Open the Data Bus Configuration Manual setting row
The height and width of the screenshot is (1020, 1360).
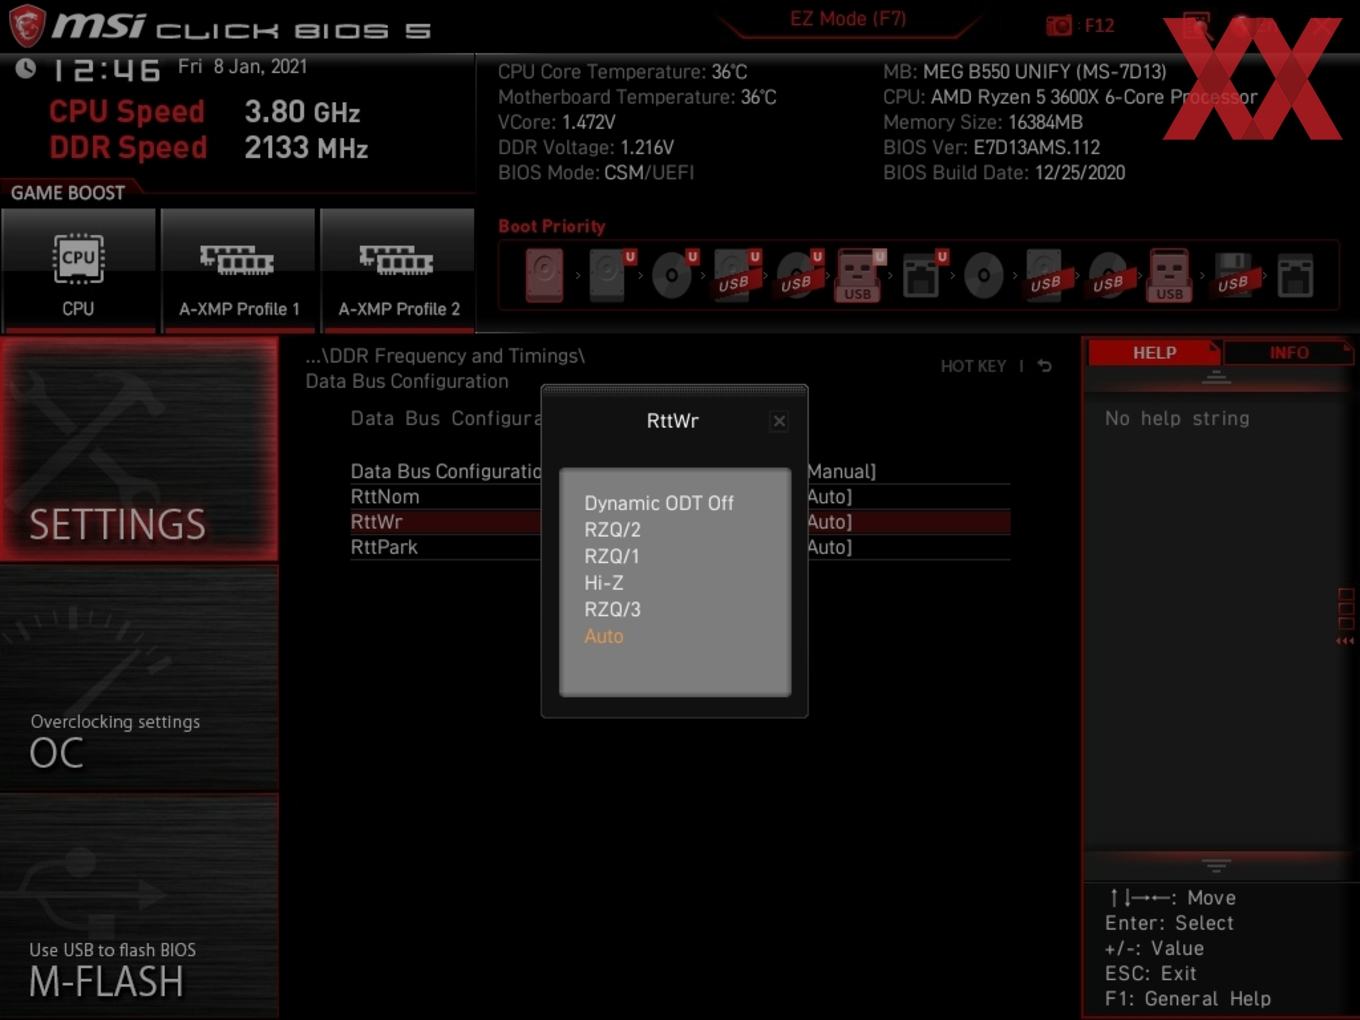(x=680, y=471)
